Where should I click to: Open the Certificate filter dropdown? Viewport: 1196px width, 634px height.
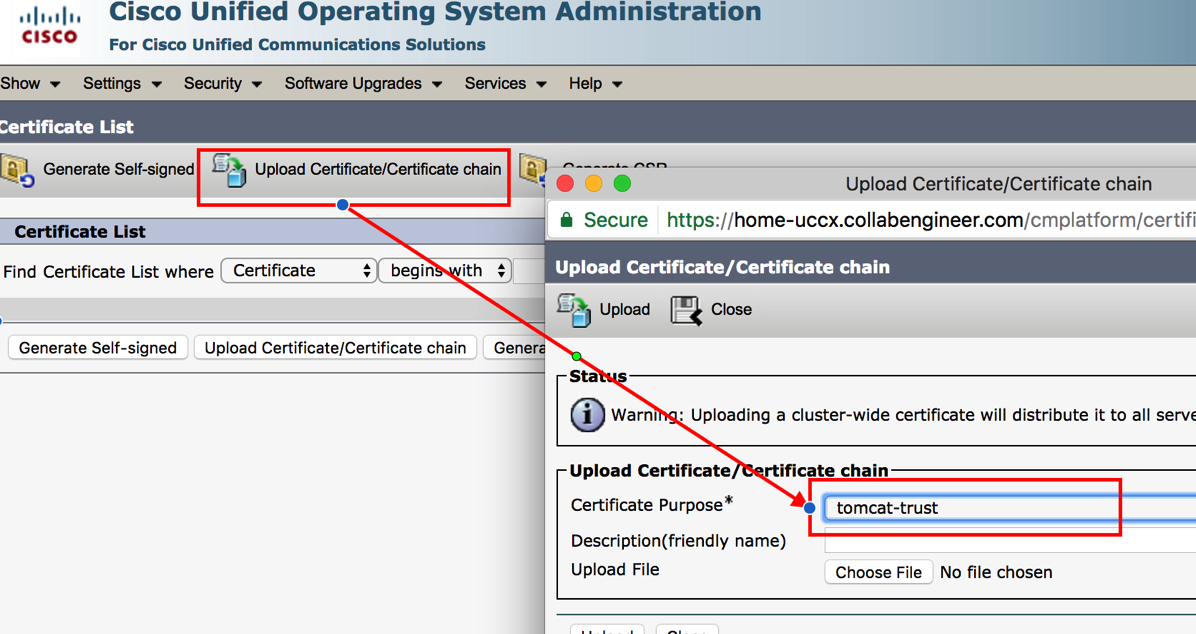click(x=298, y=271)
